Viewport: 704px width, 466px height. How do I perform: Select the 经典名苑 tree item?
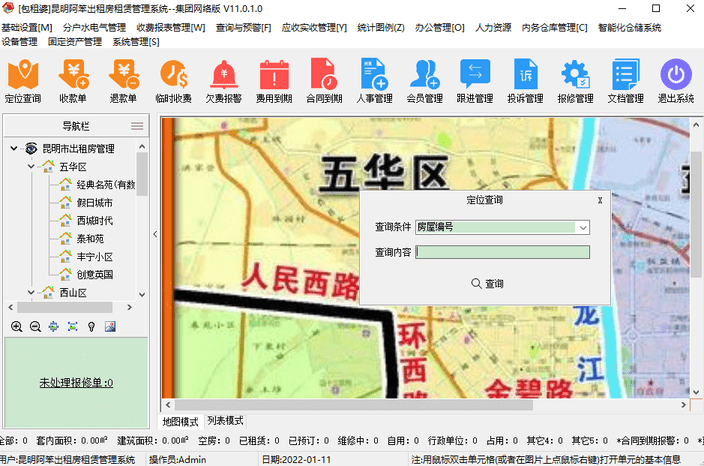point(106,185)
